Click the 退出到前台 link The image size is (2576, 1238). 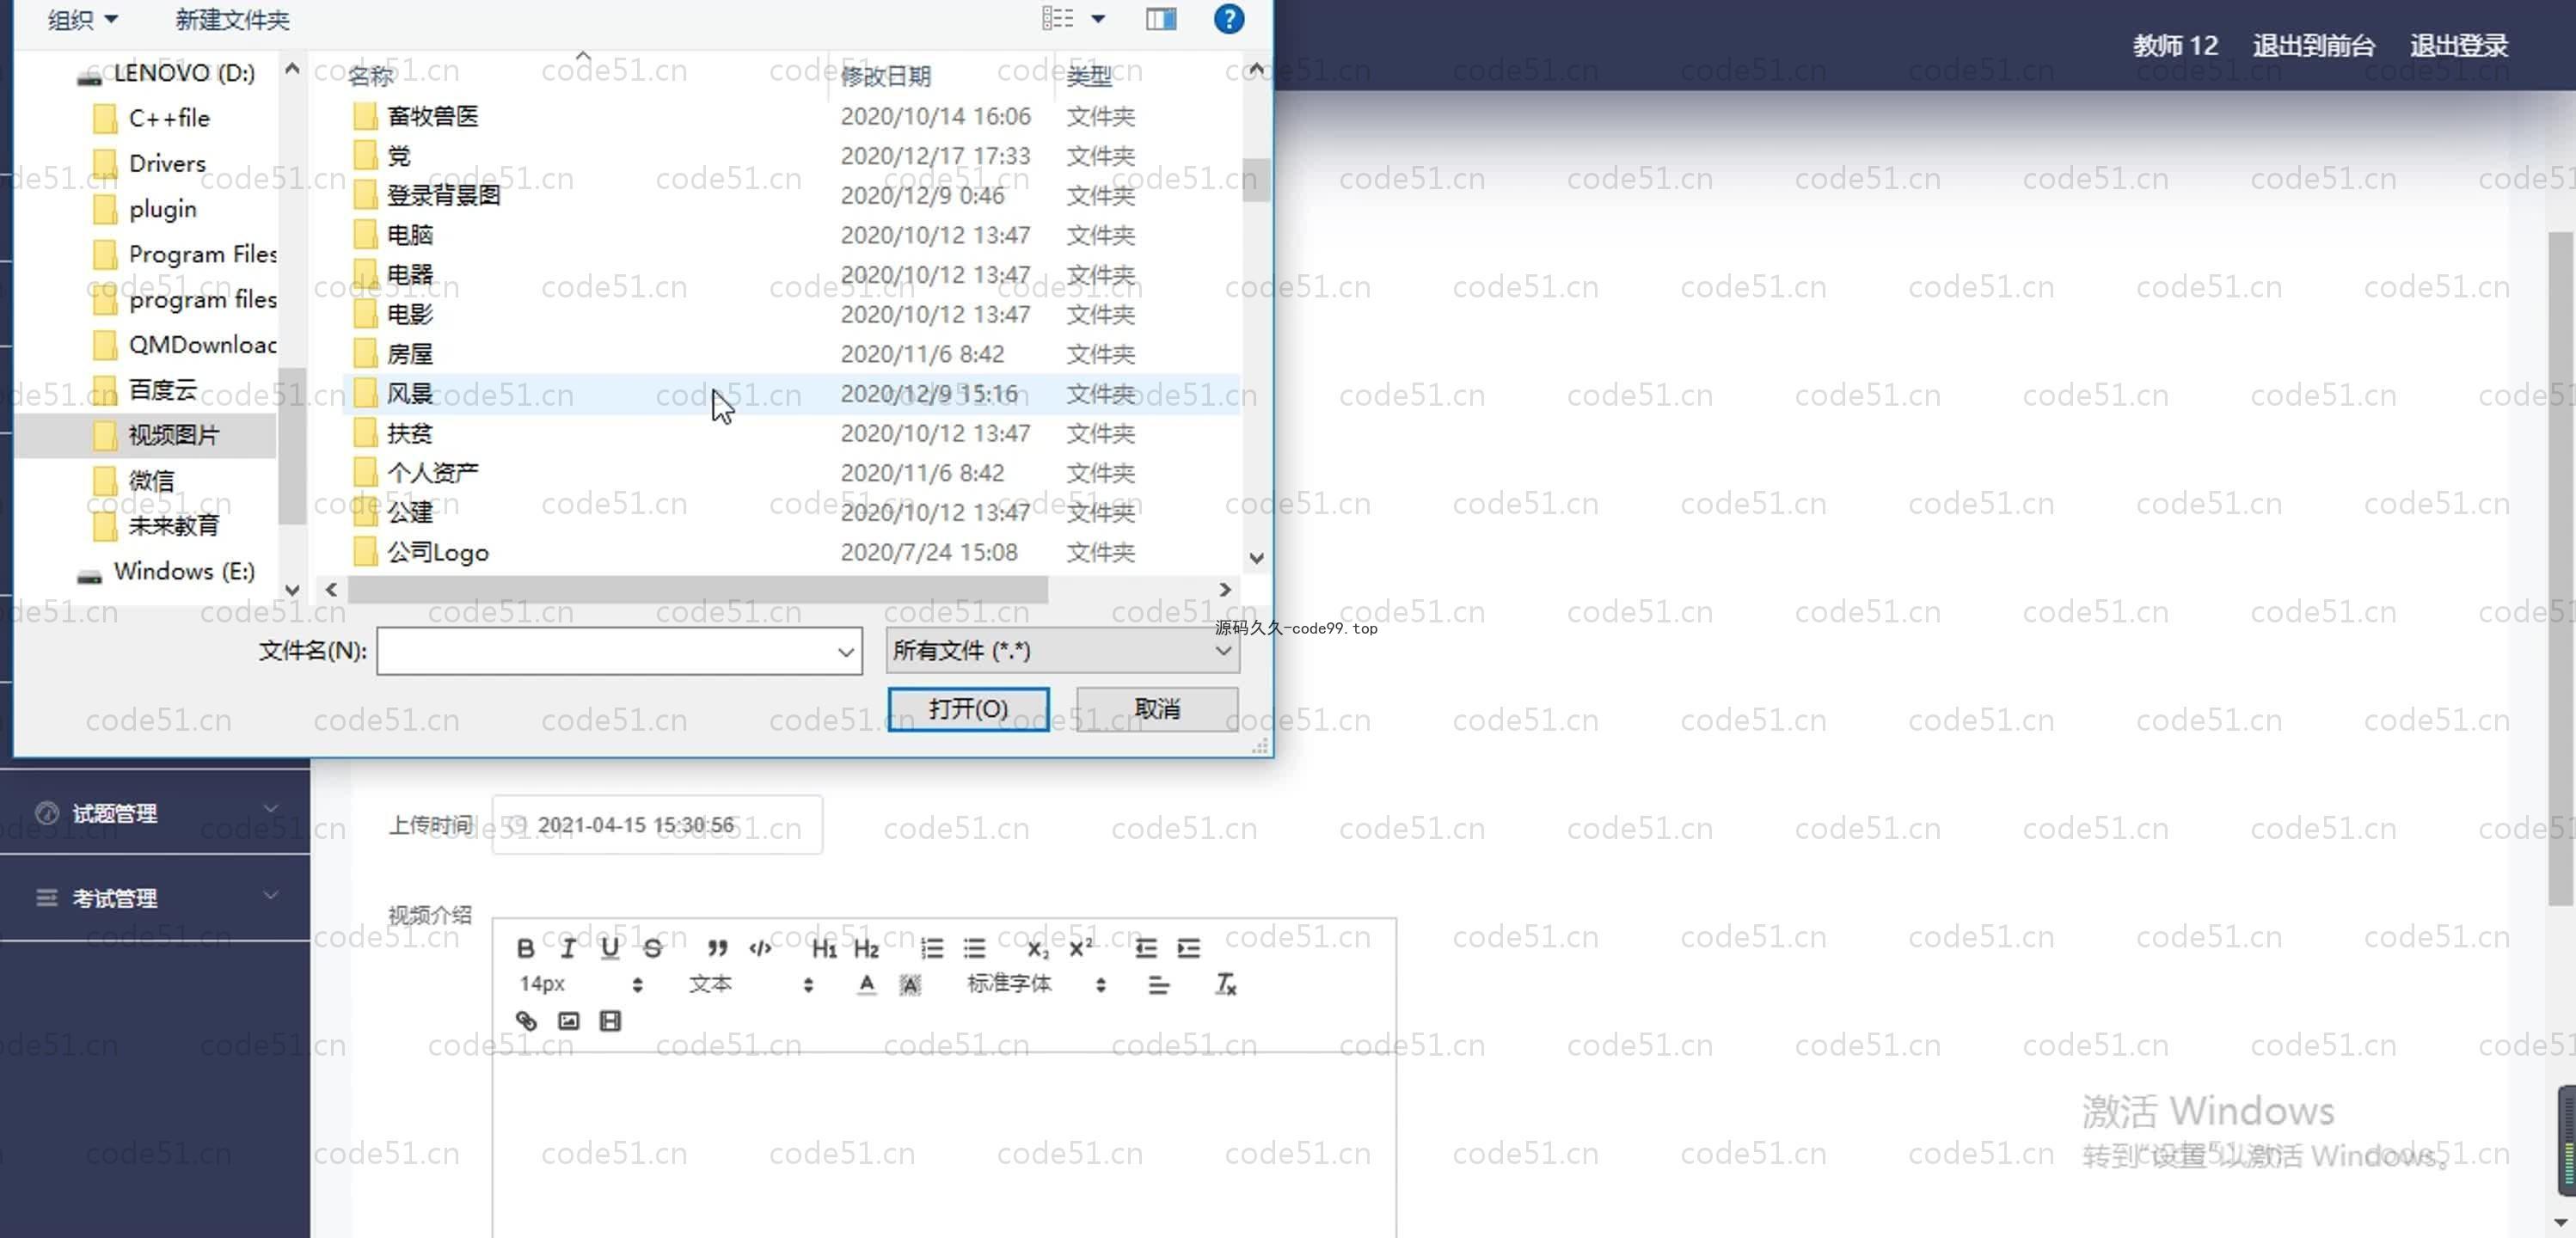(2313, 45)
